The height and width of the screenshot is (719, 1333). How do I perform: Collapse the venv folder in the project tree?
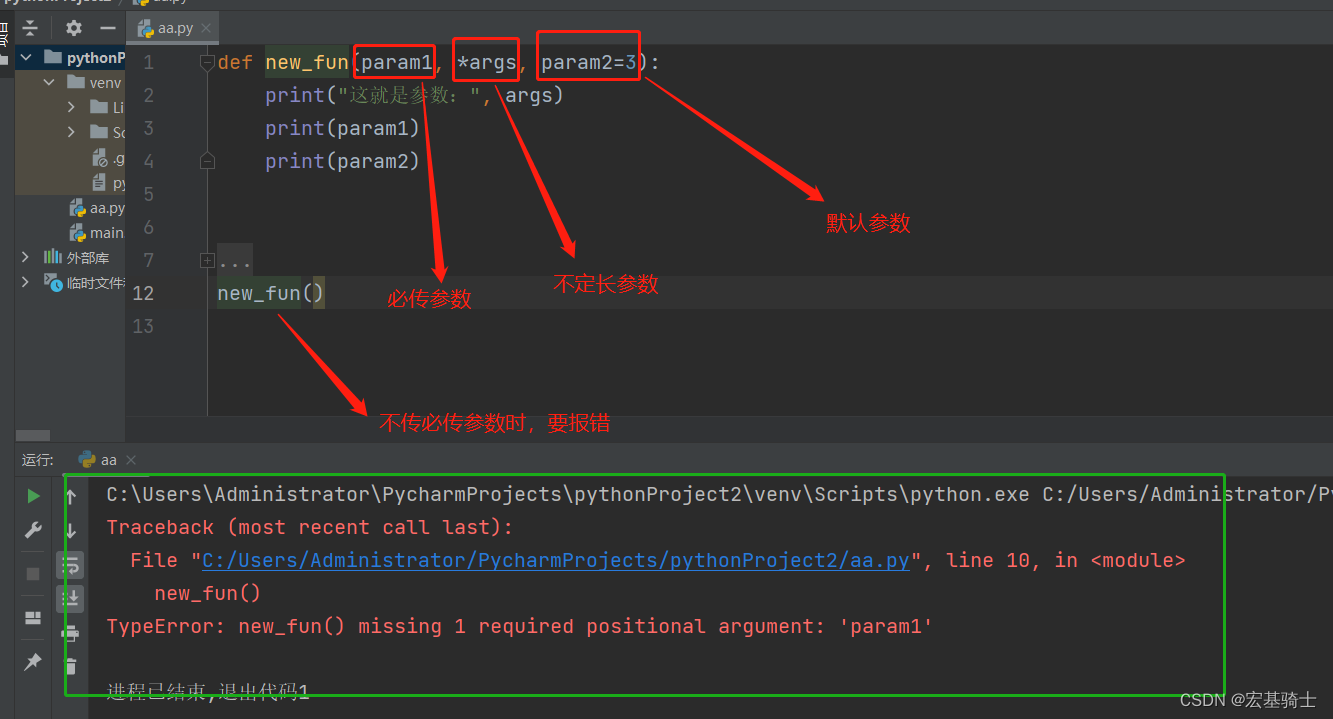tap(48, 82)
